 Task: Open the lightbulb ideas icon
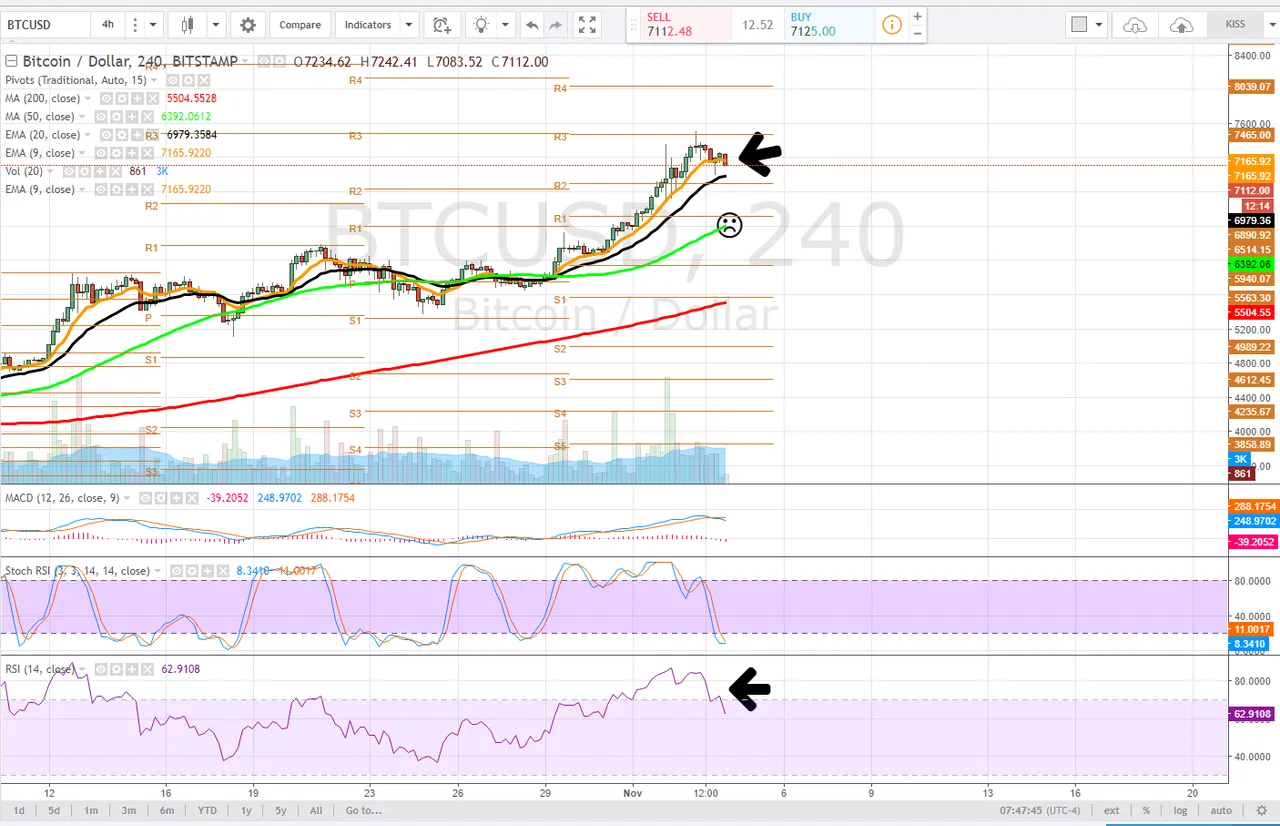click(482, 25)
